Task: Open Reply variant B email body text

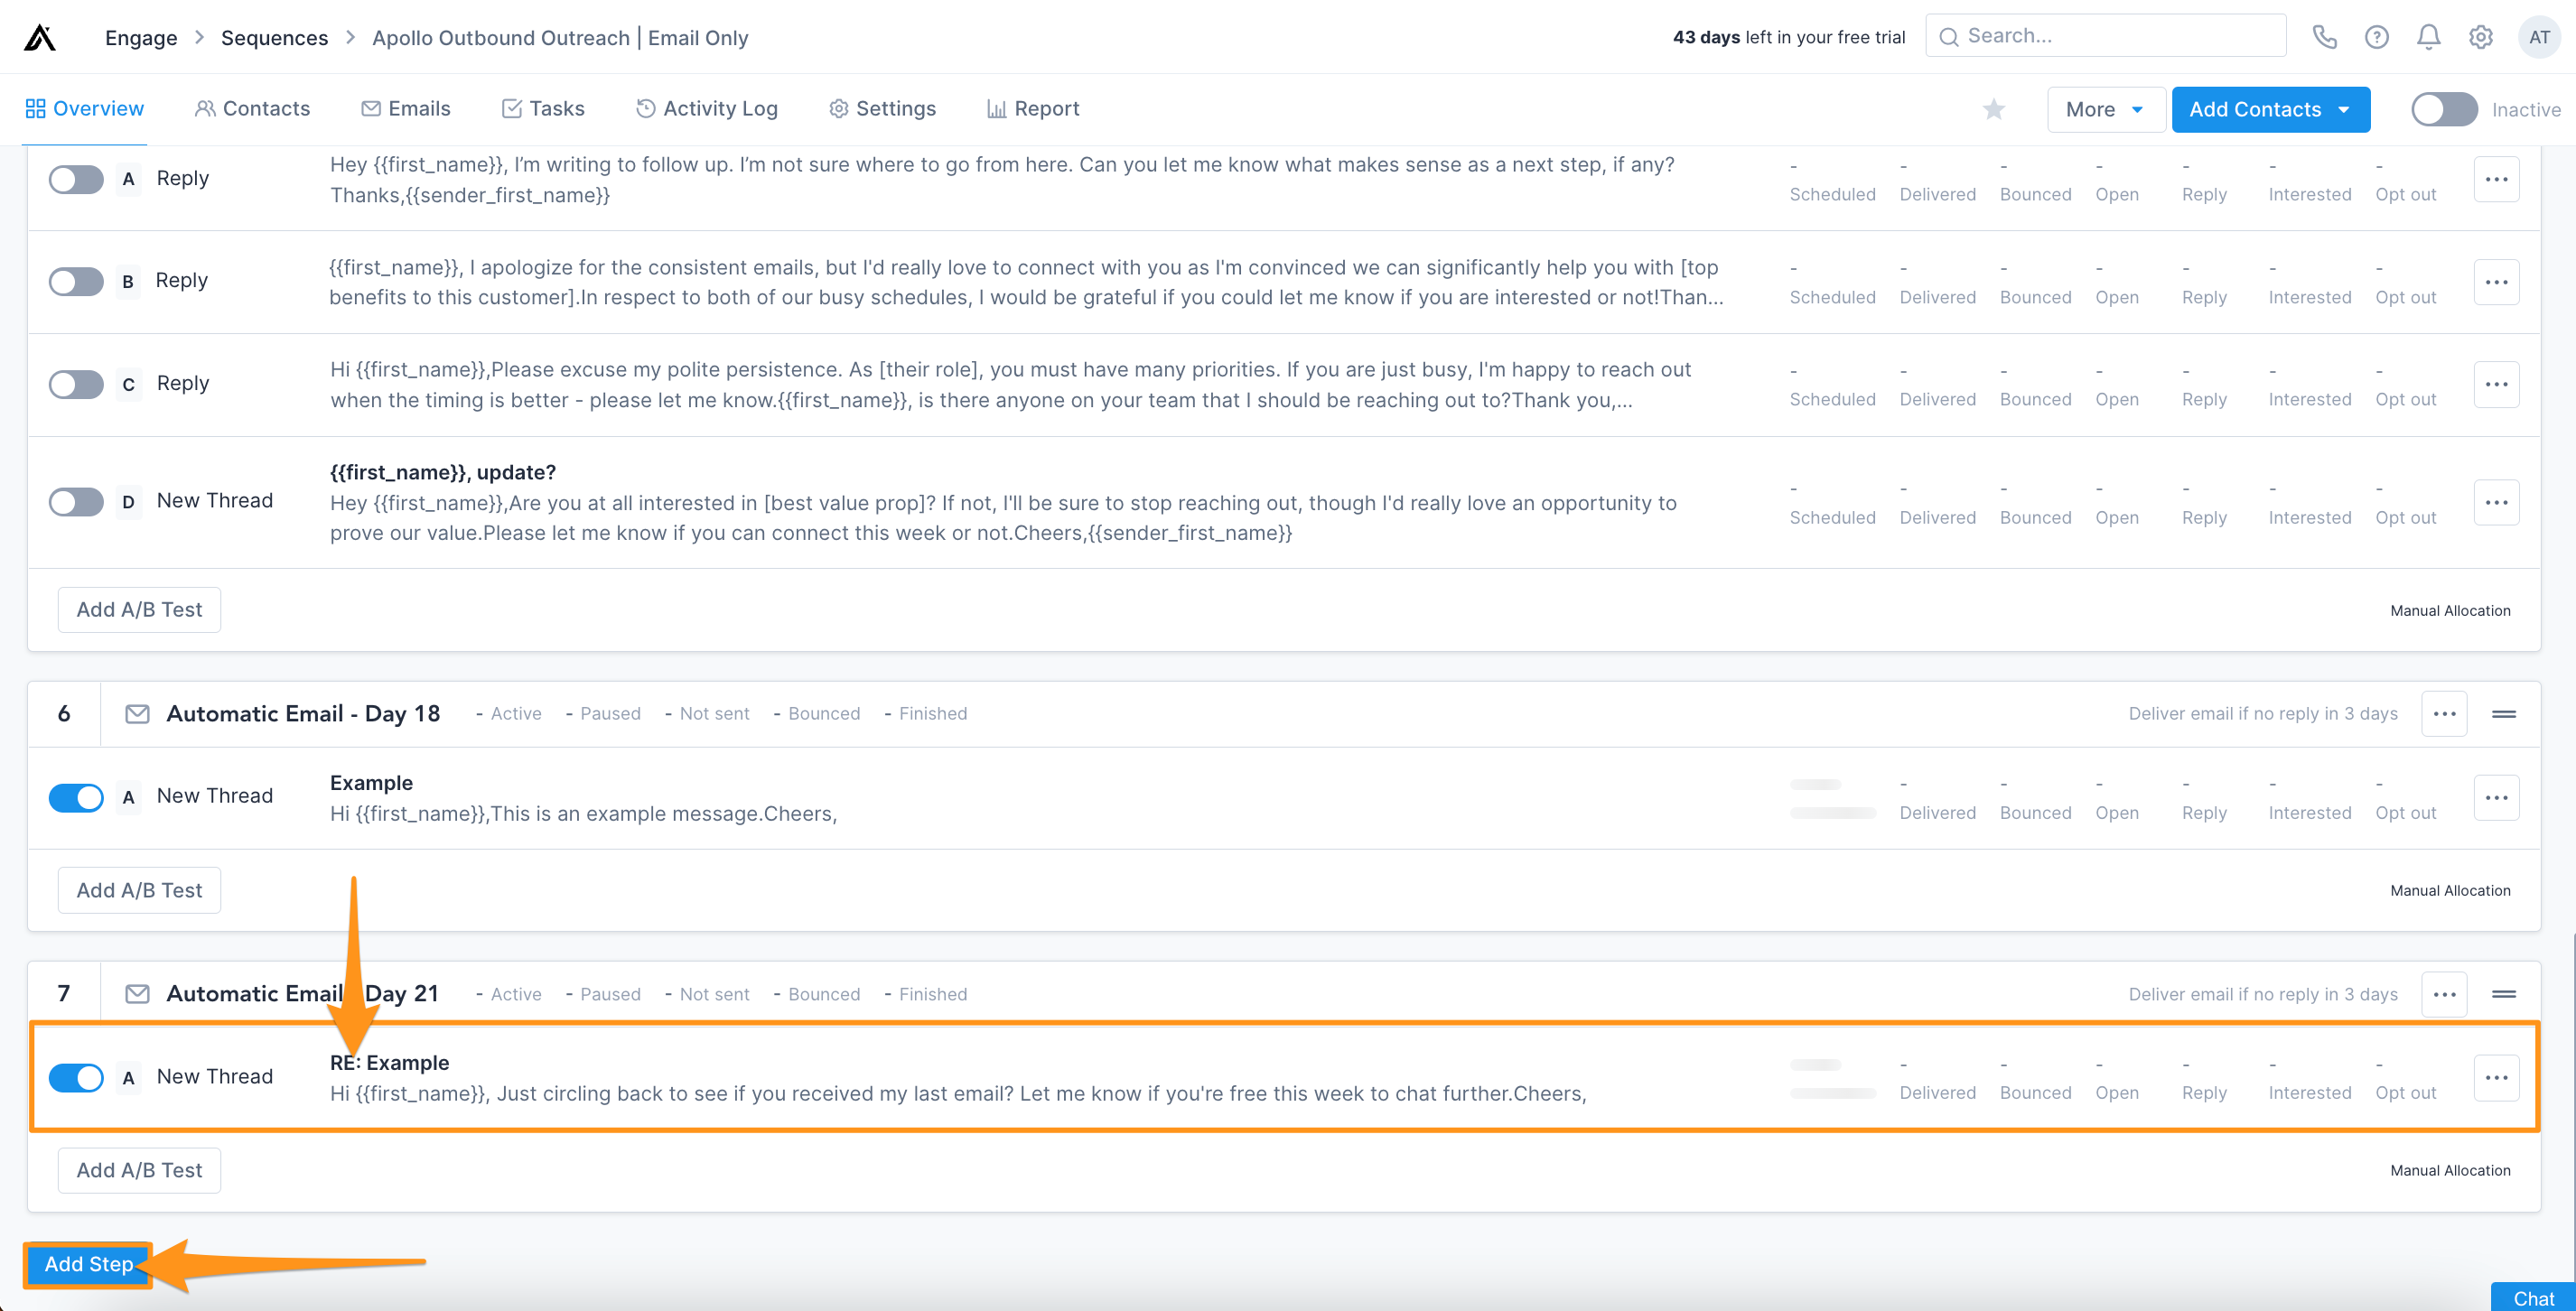Action: pos(1026,282)
